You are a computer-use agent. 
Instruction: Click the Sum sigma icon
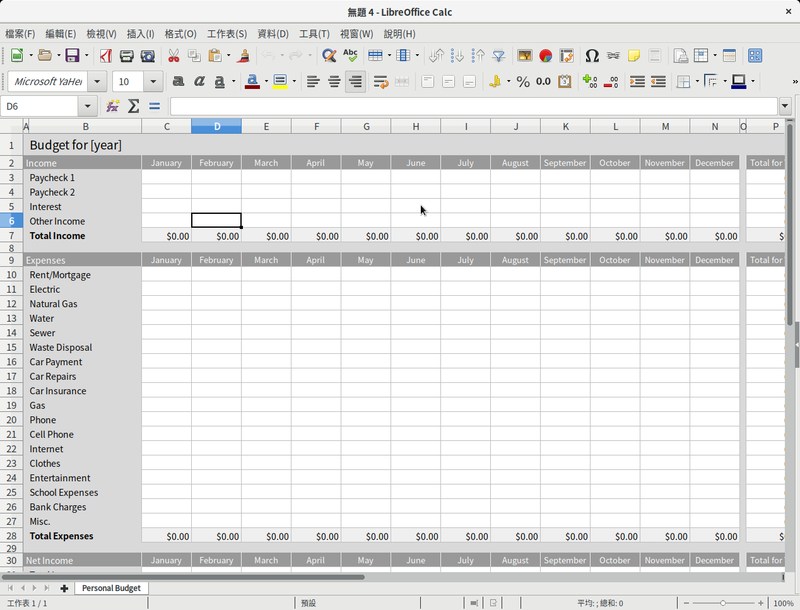[133, 106]
